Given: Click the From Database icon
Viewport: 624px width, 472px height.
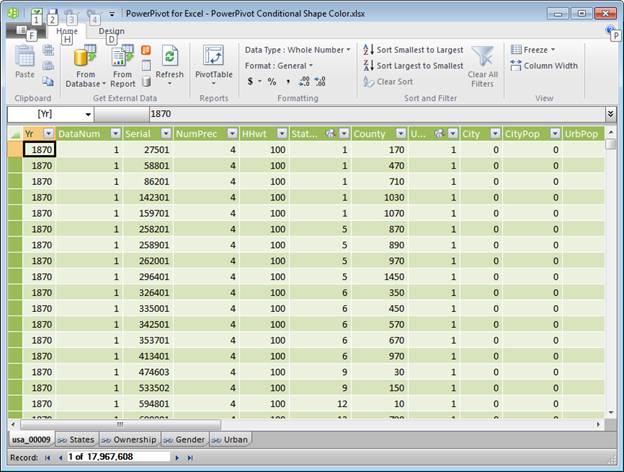Looking at the screenshot, I should pos(85,56).
